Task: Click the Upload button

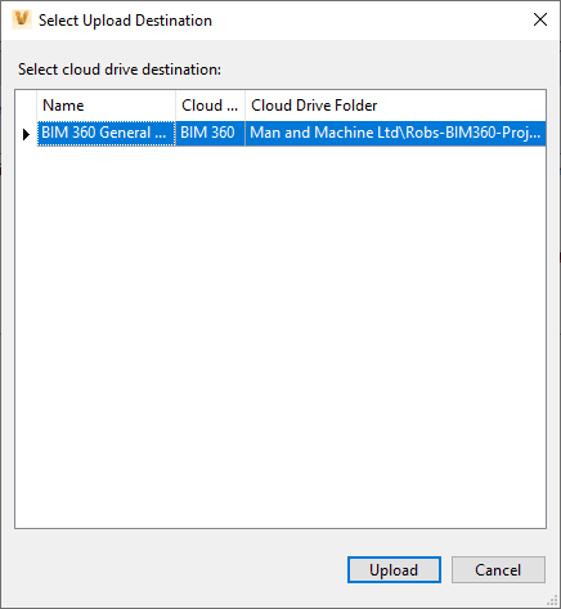Action: (x=394, y=570)
